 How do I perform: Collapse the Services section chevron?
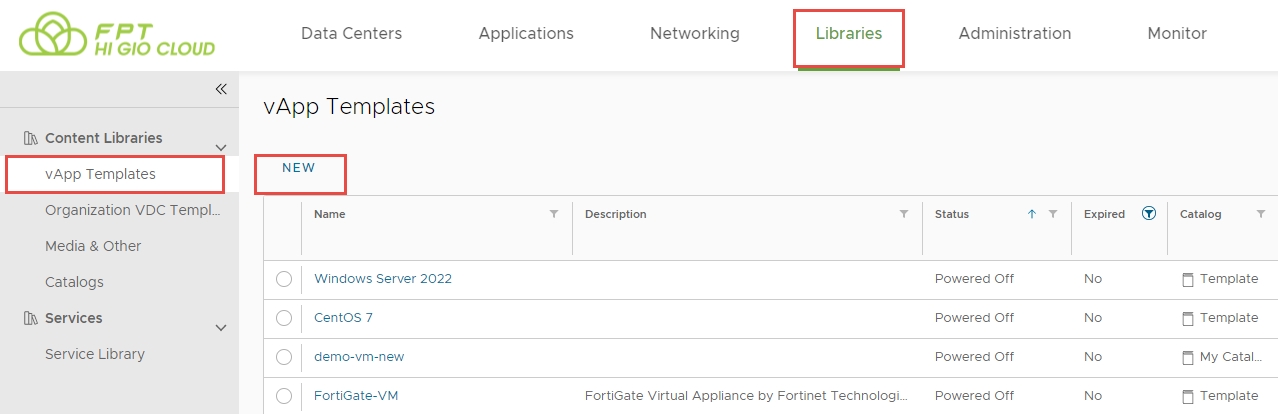(x=221, y=327)
